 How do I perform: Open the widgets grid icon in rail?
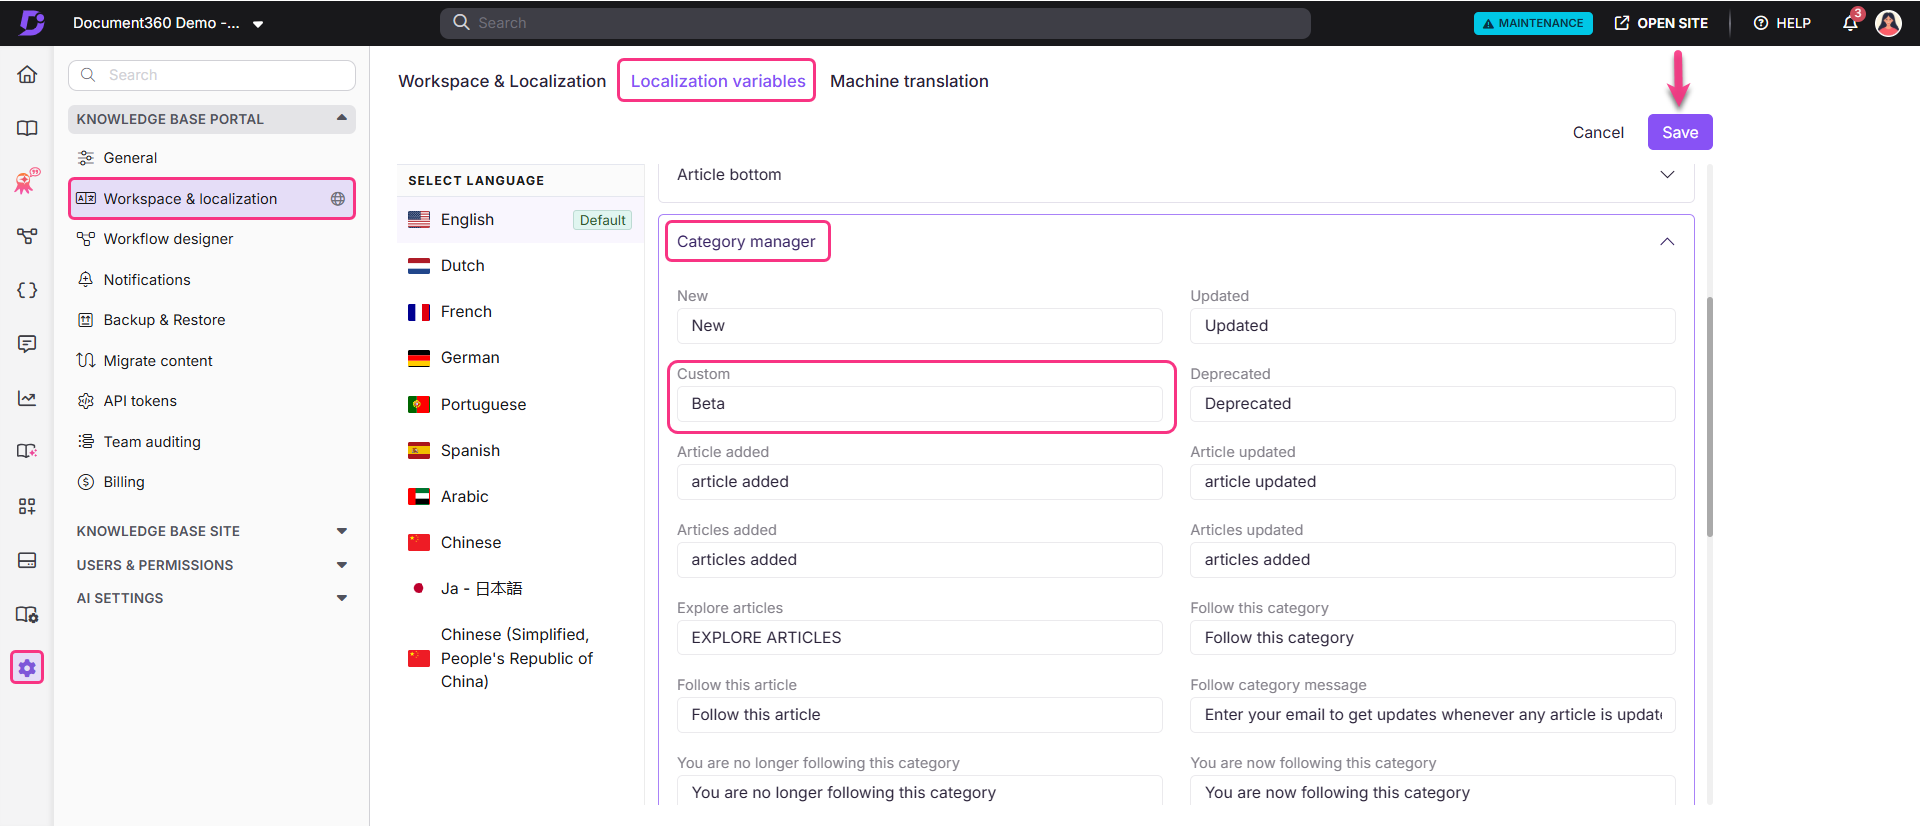click(27, 506)
